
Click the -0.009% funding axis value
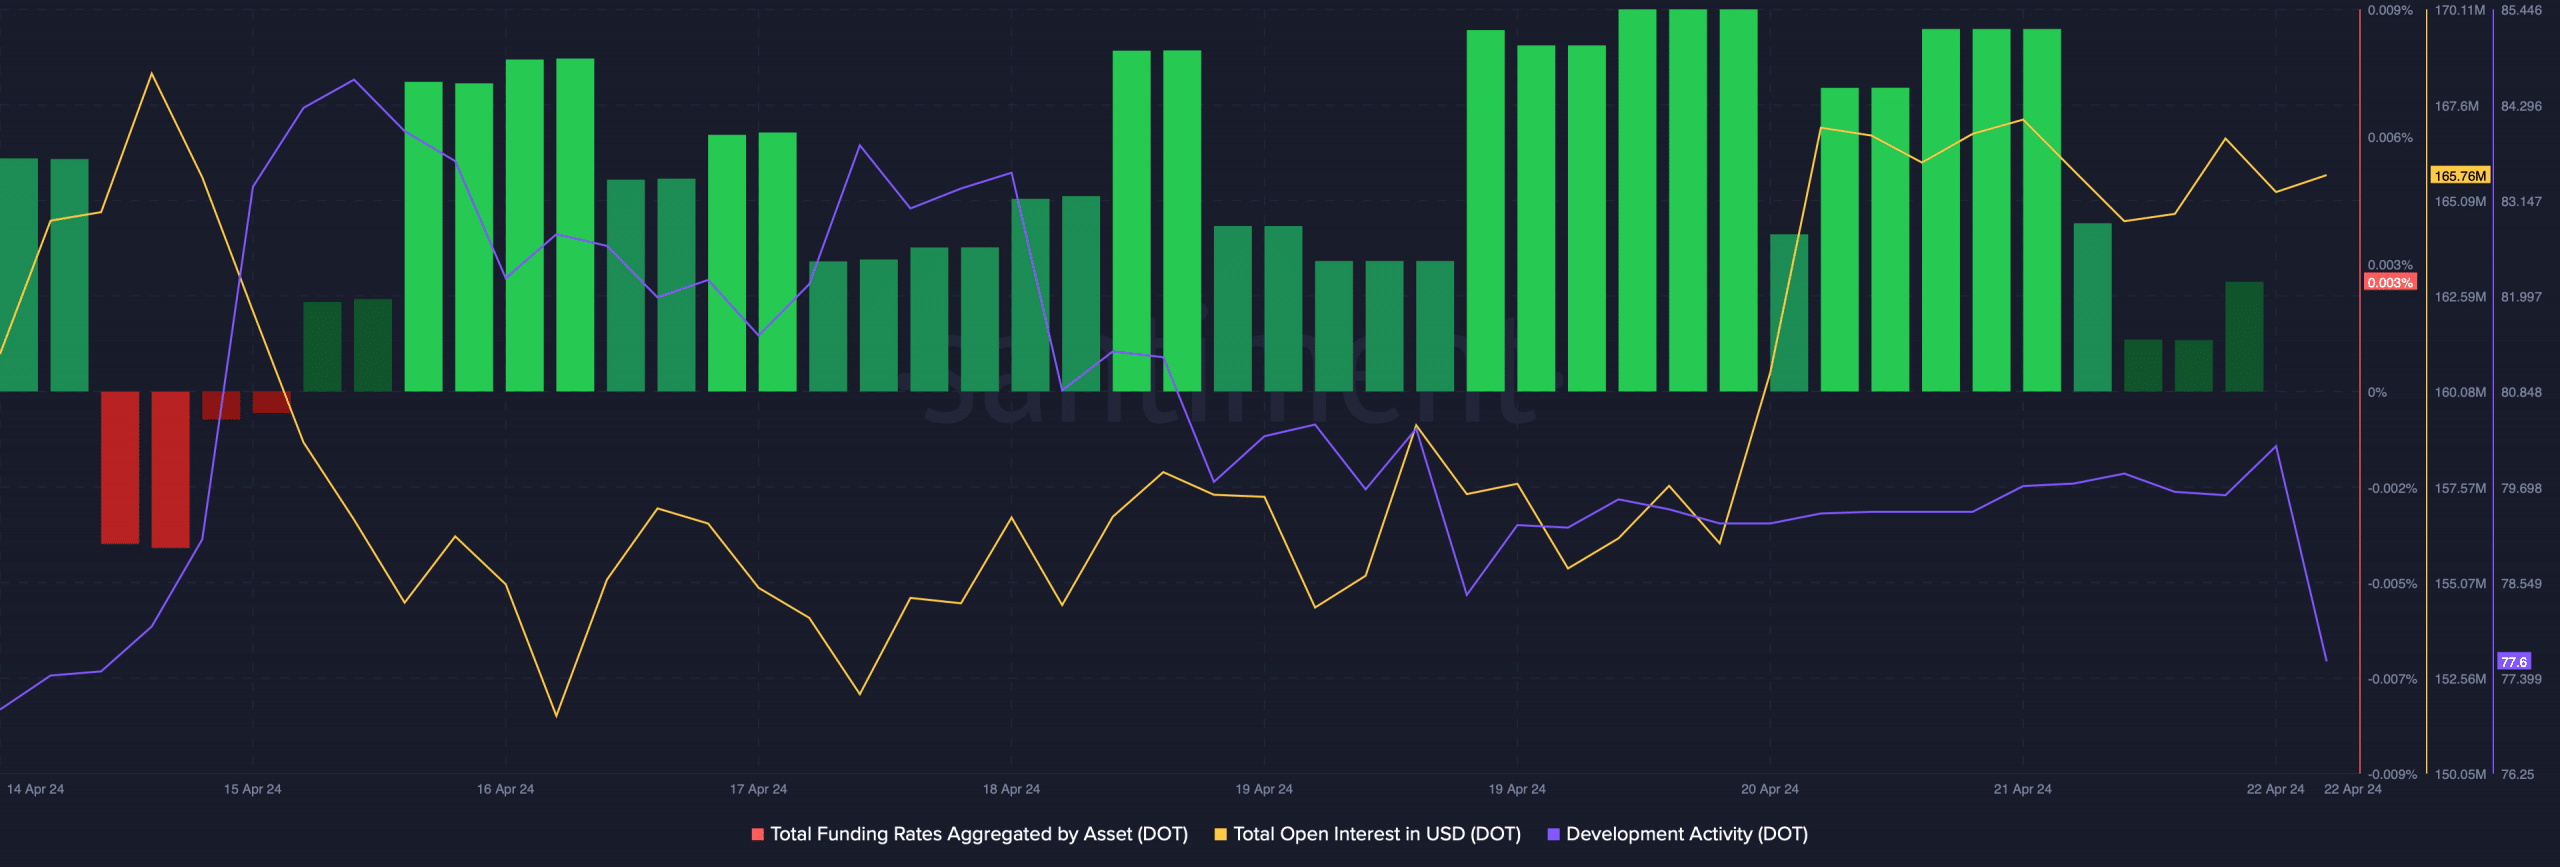click(x=2392, y=774)
